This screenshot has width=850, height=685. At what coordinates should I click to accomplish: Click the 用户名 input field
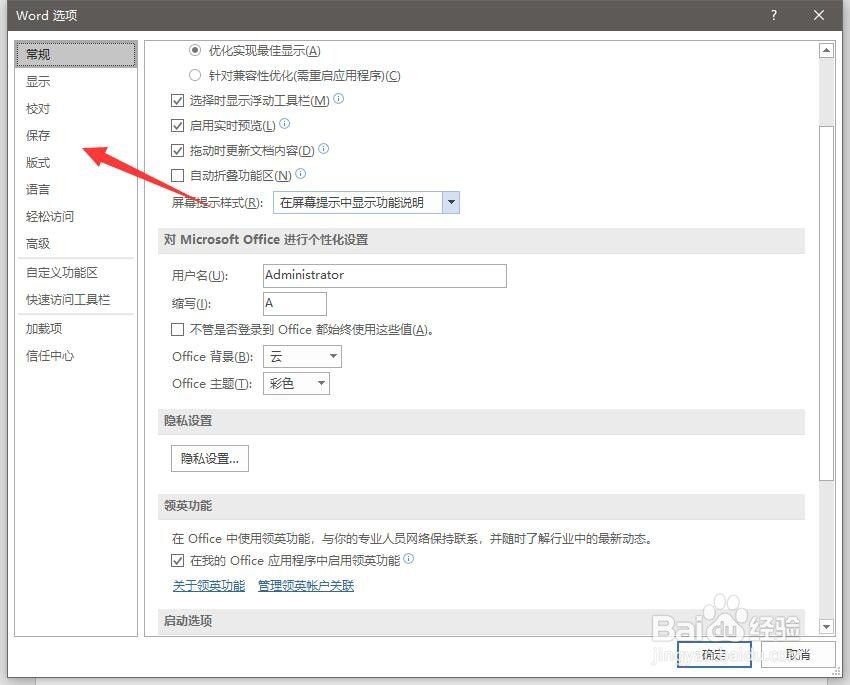pos(385,276)
